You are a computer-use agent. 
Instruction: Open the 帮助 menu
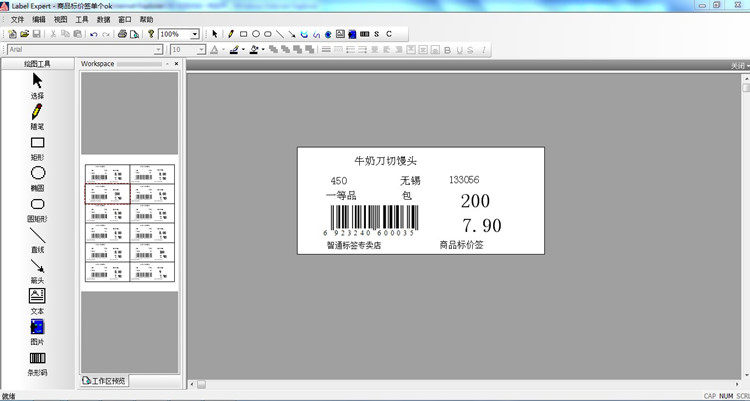pos(146,19)
